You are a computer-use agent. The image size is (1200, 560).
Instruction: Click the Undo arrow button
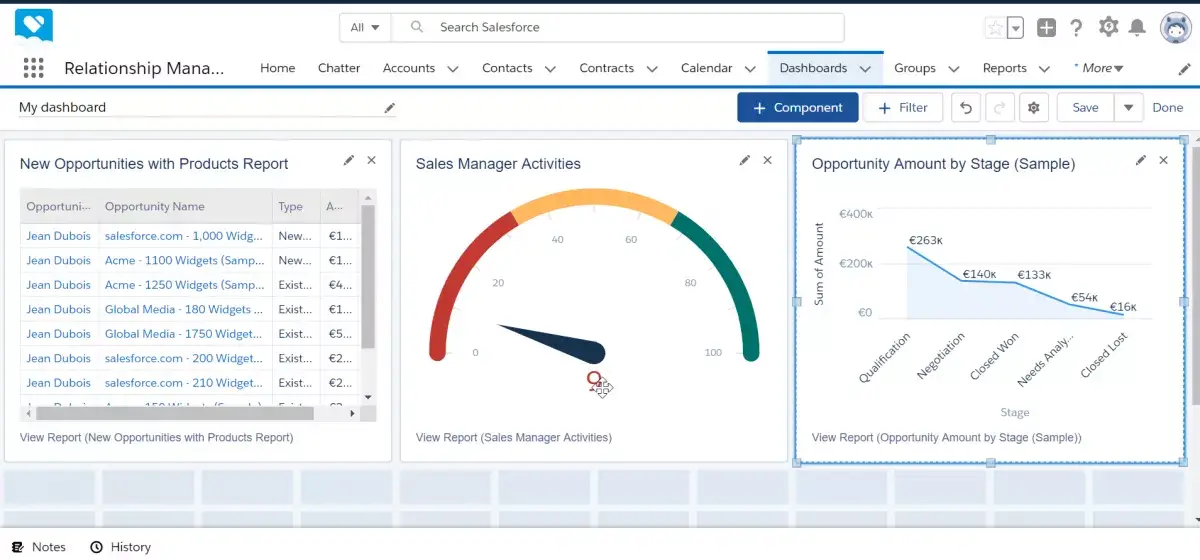[965, 108]
